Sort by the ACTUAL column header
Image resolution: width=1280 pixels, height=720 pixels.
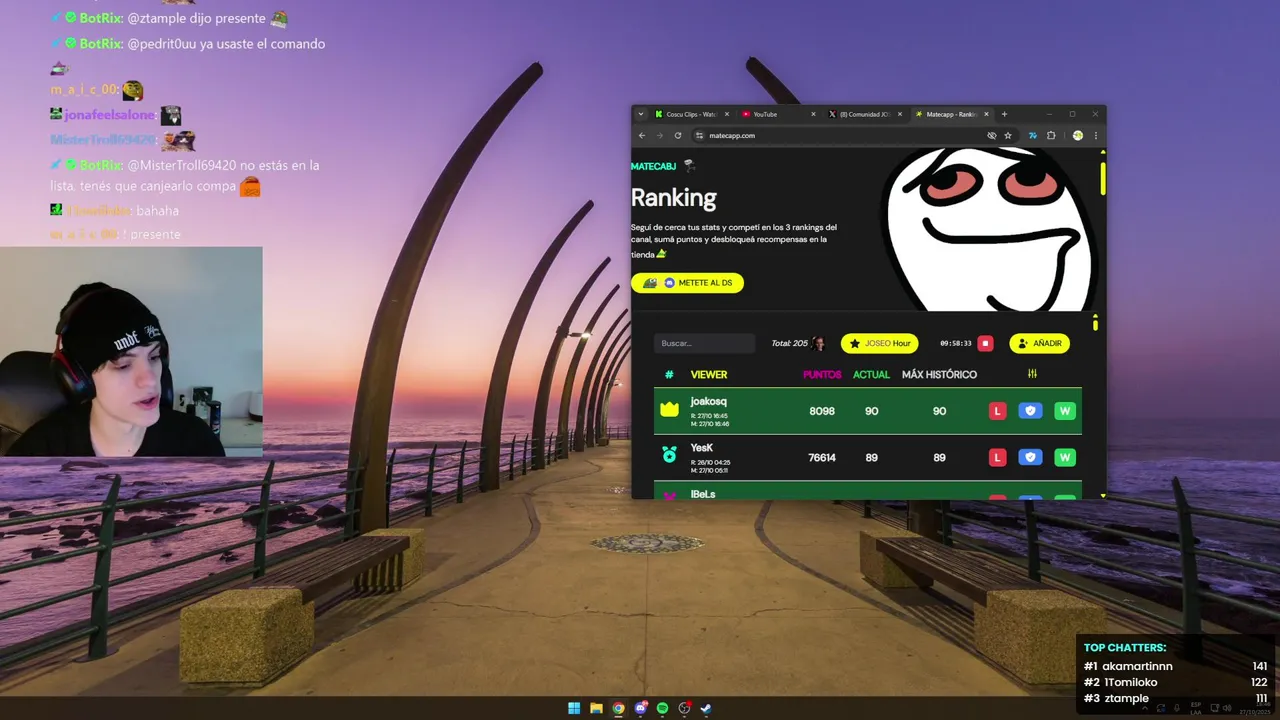tap(871, 374)
